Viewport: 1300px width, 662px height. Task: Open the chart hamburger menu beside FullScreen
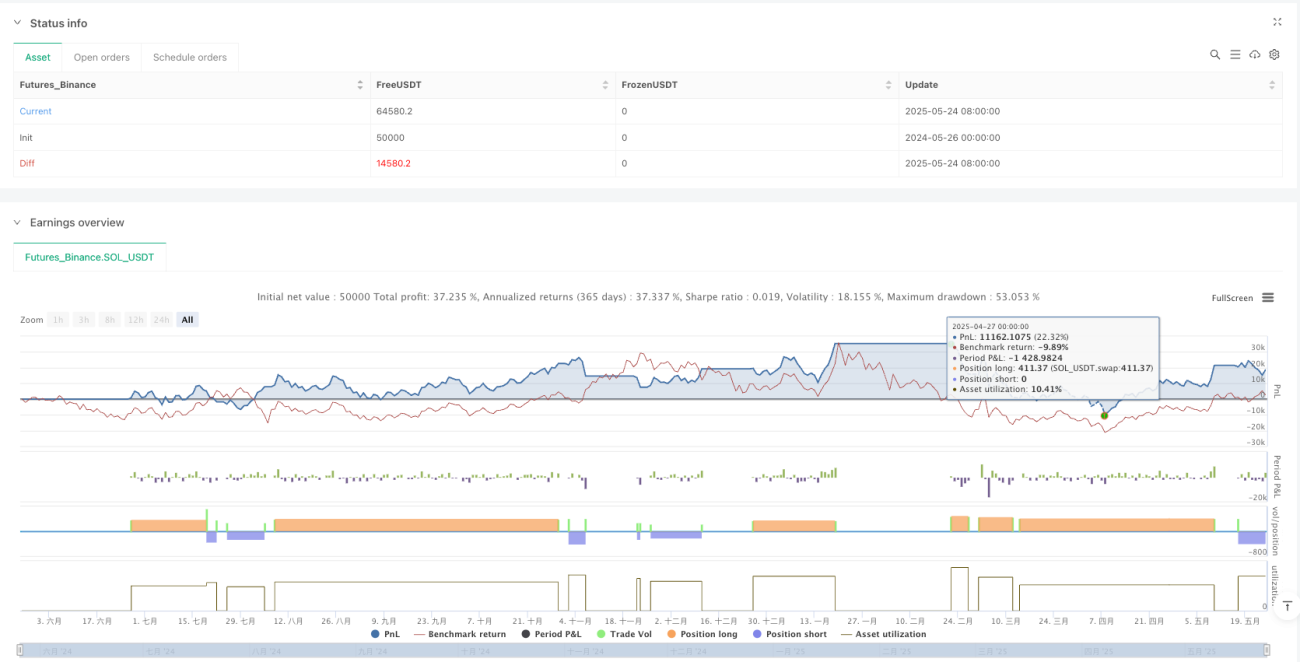tap(1268, 297)
